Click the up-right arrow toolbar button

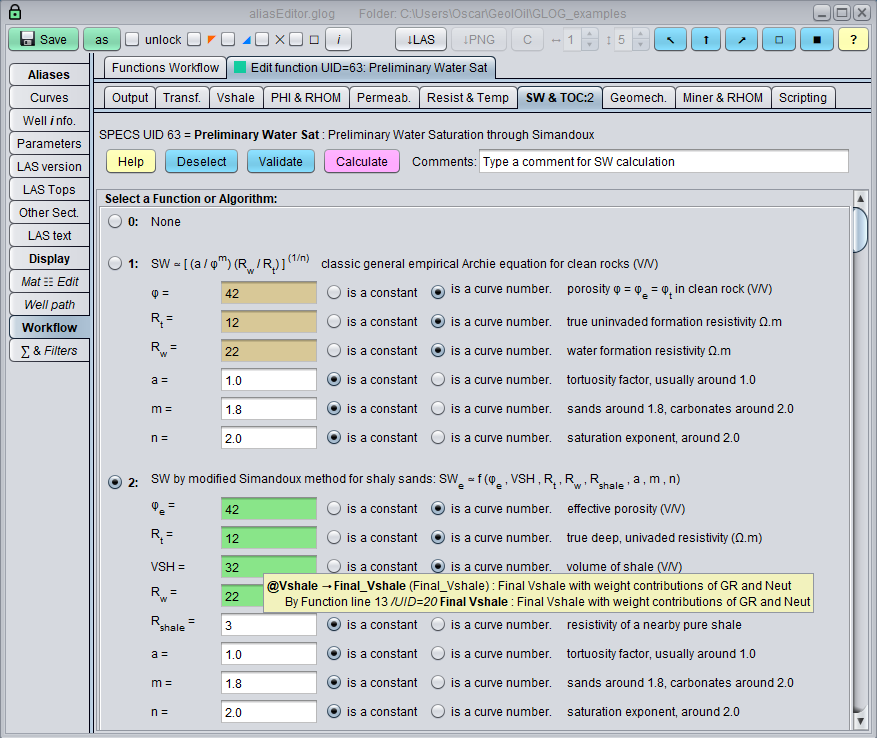[x=743, y=39]
